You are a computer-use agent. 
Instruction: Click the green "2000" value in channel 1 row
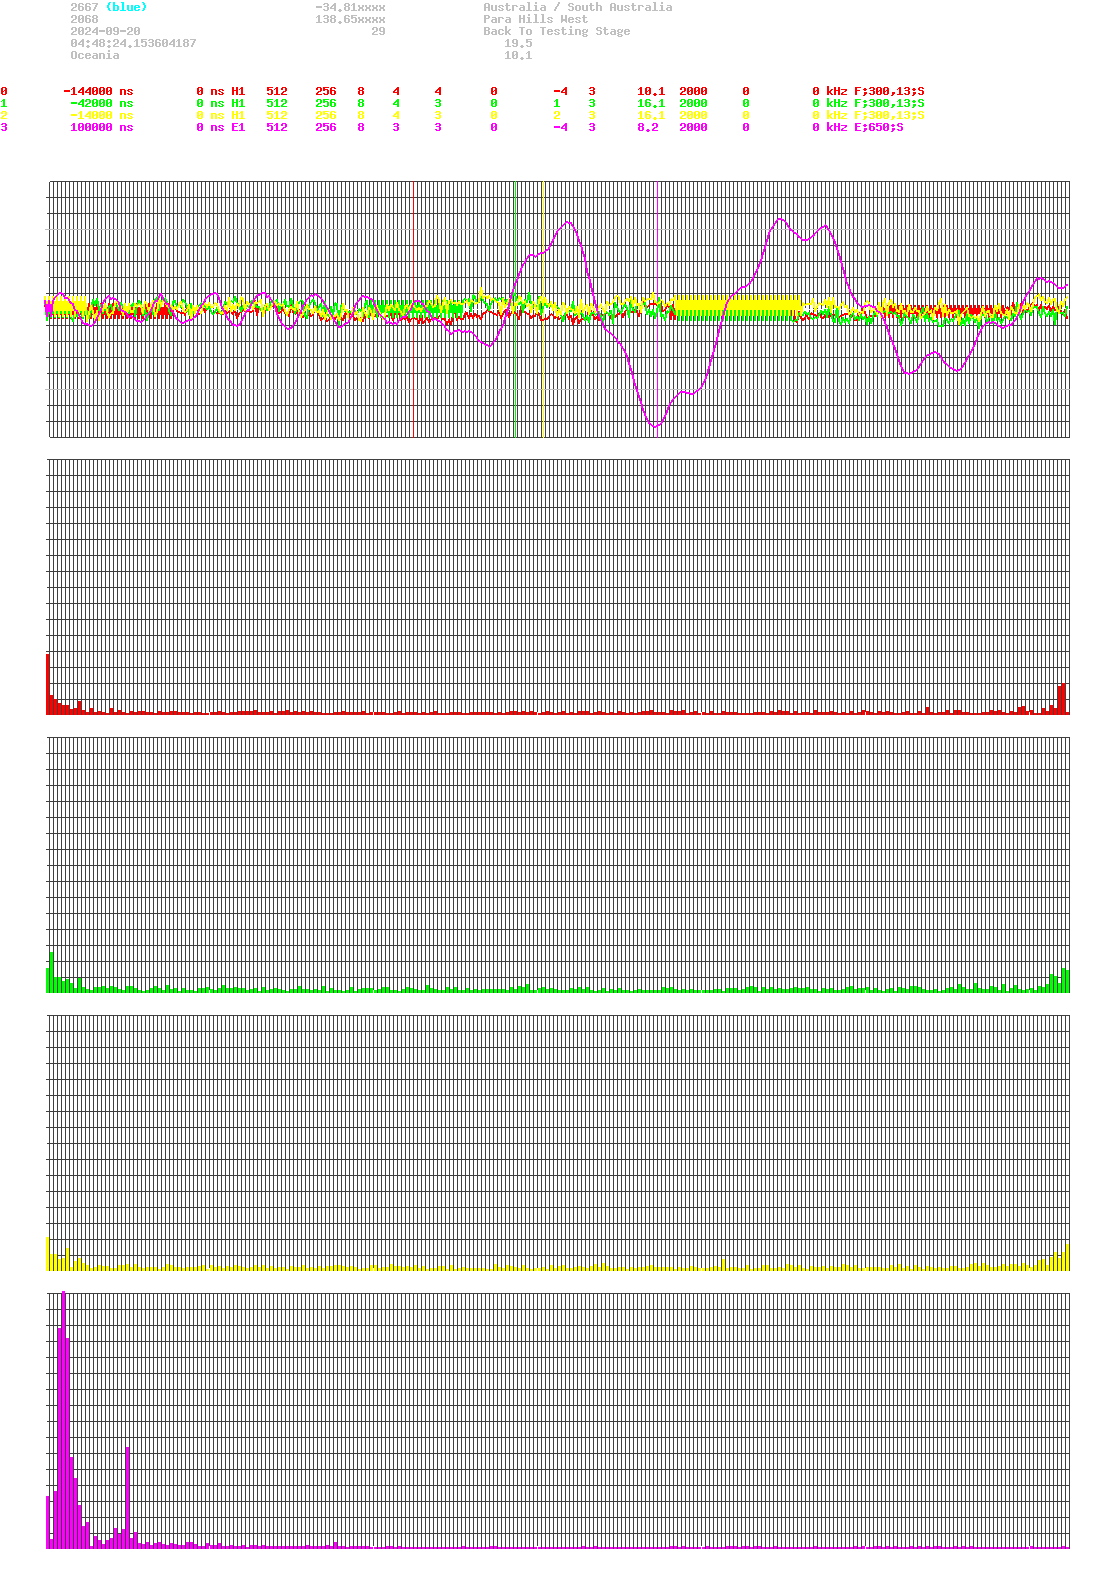pos(693,103)
